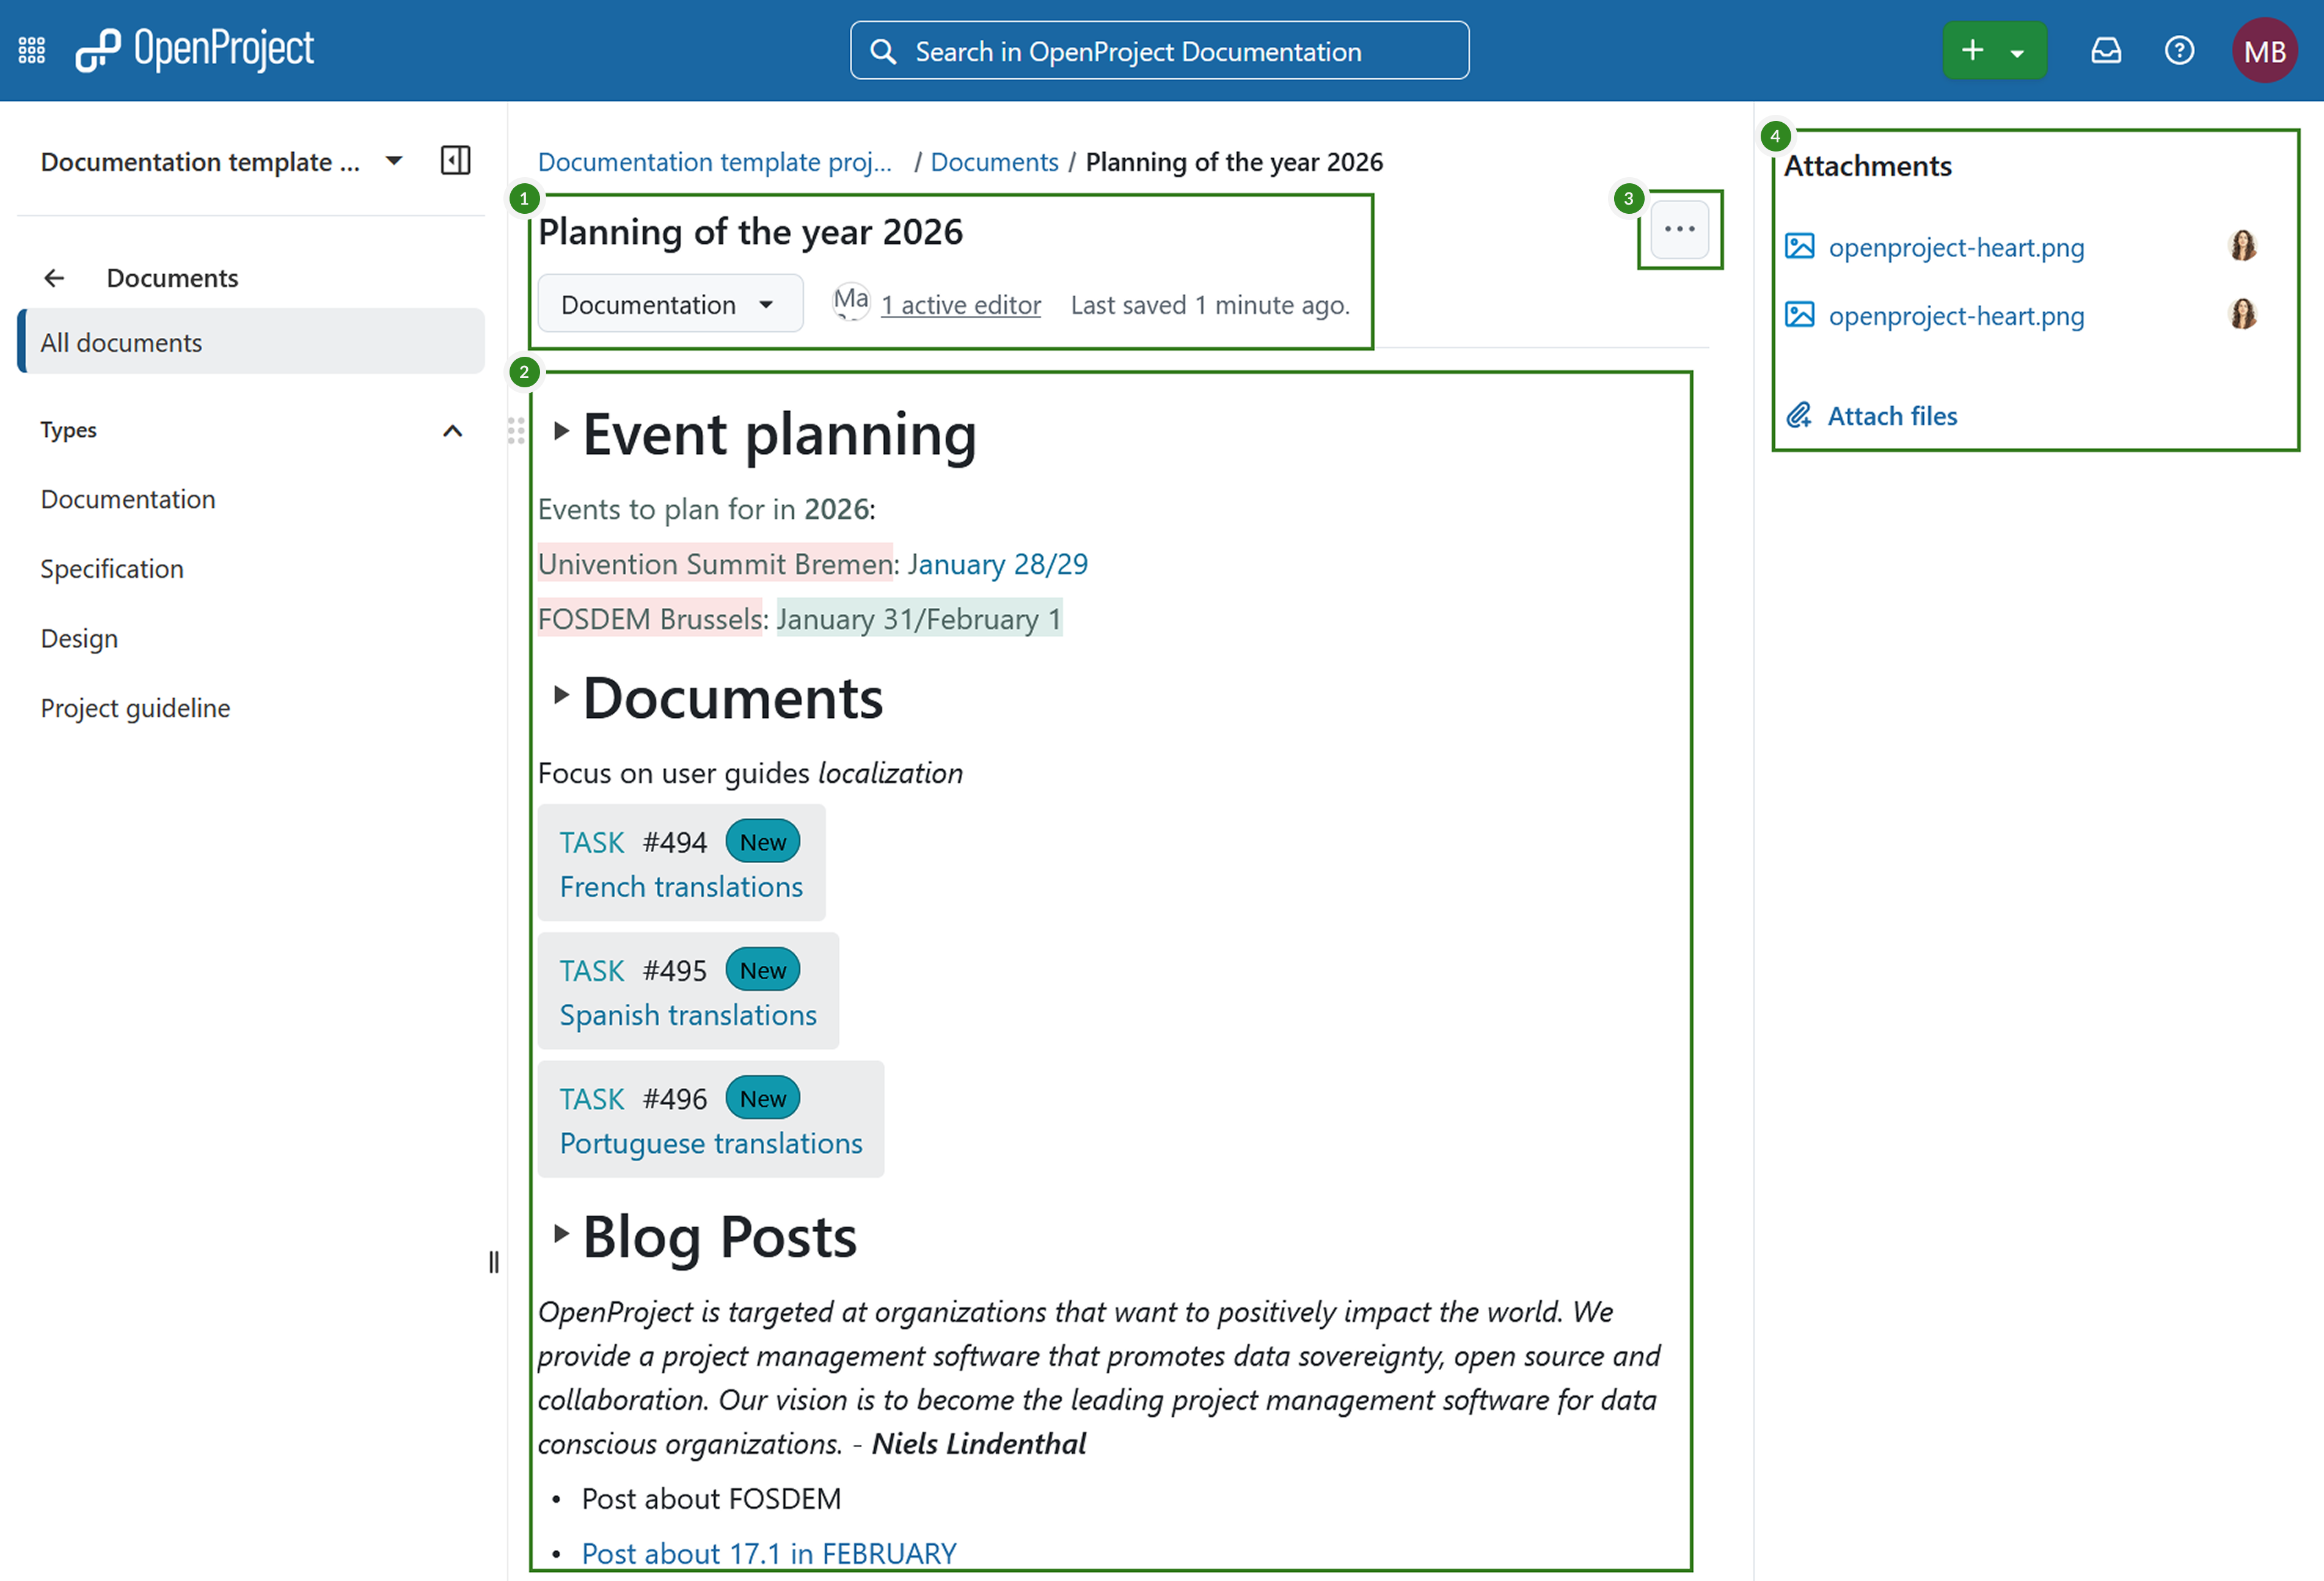Click the back arrow beside Documents
This screenshot has height=1581, width=2324.
pos(54,278)
